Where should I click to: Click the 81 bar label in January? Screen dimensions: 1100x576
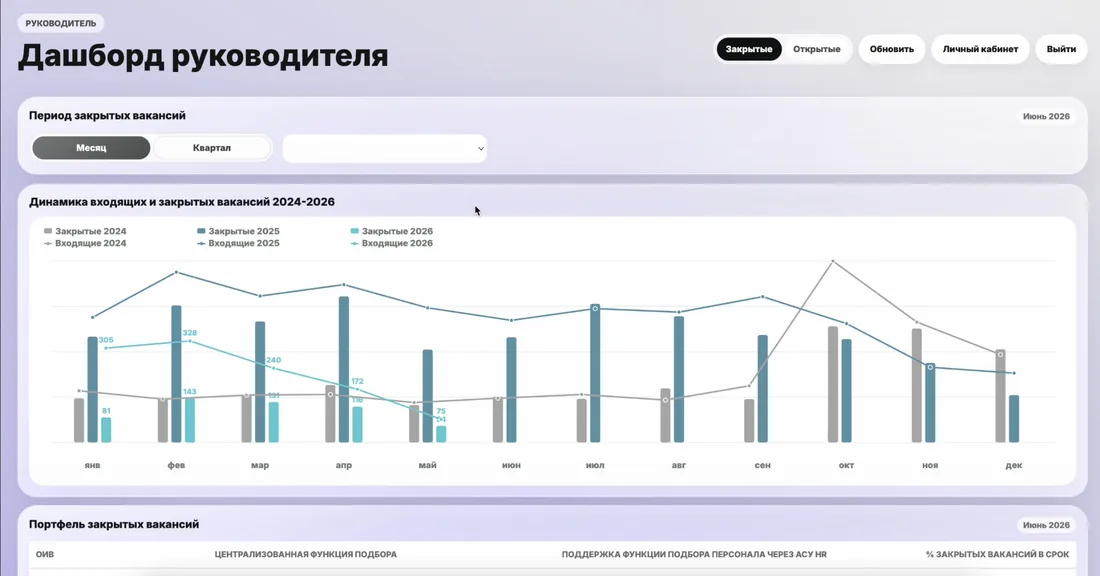(x=106, y=411)
